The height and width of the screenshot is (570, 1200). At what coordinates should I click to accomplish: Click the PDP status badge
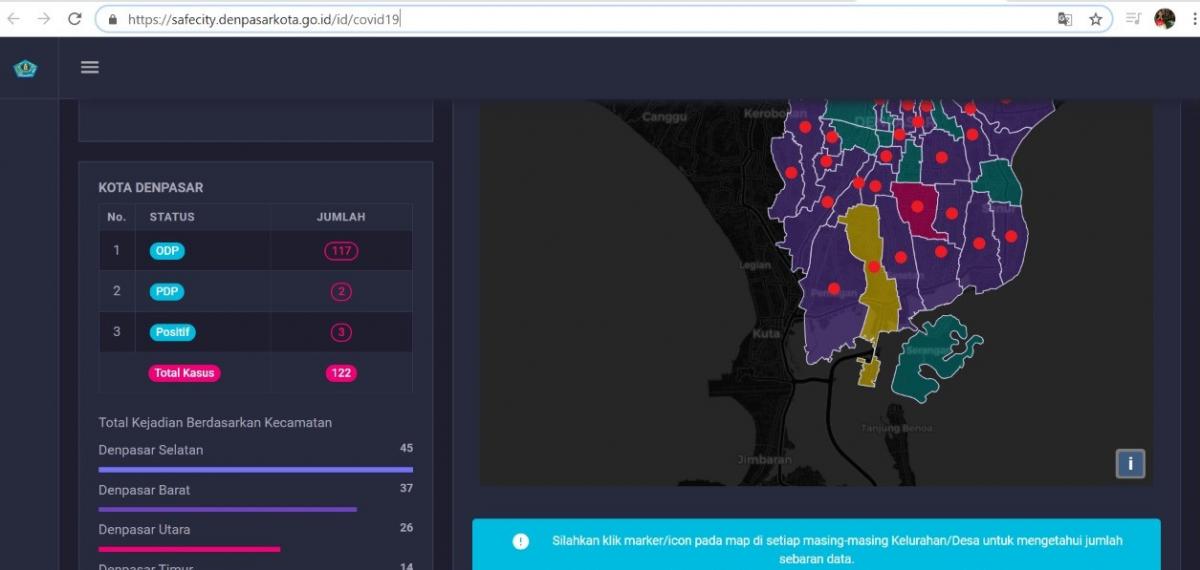167,292
